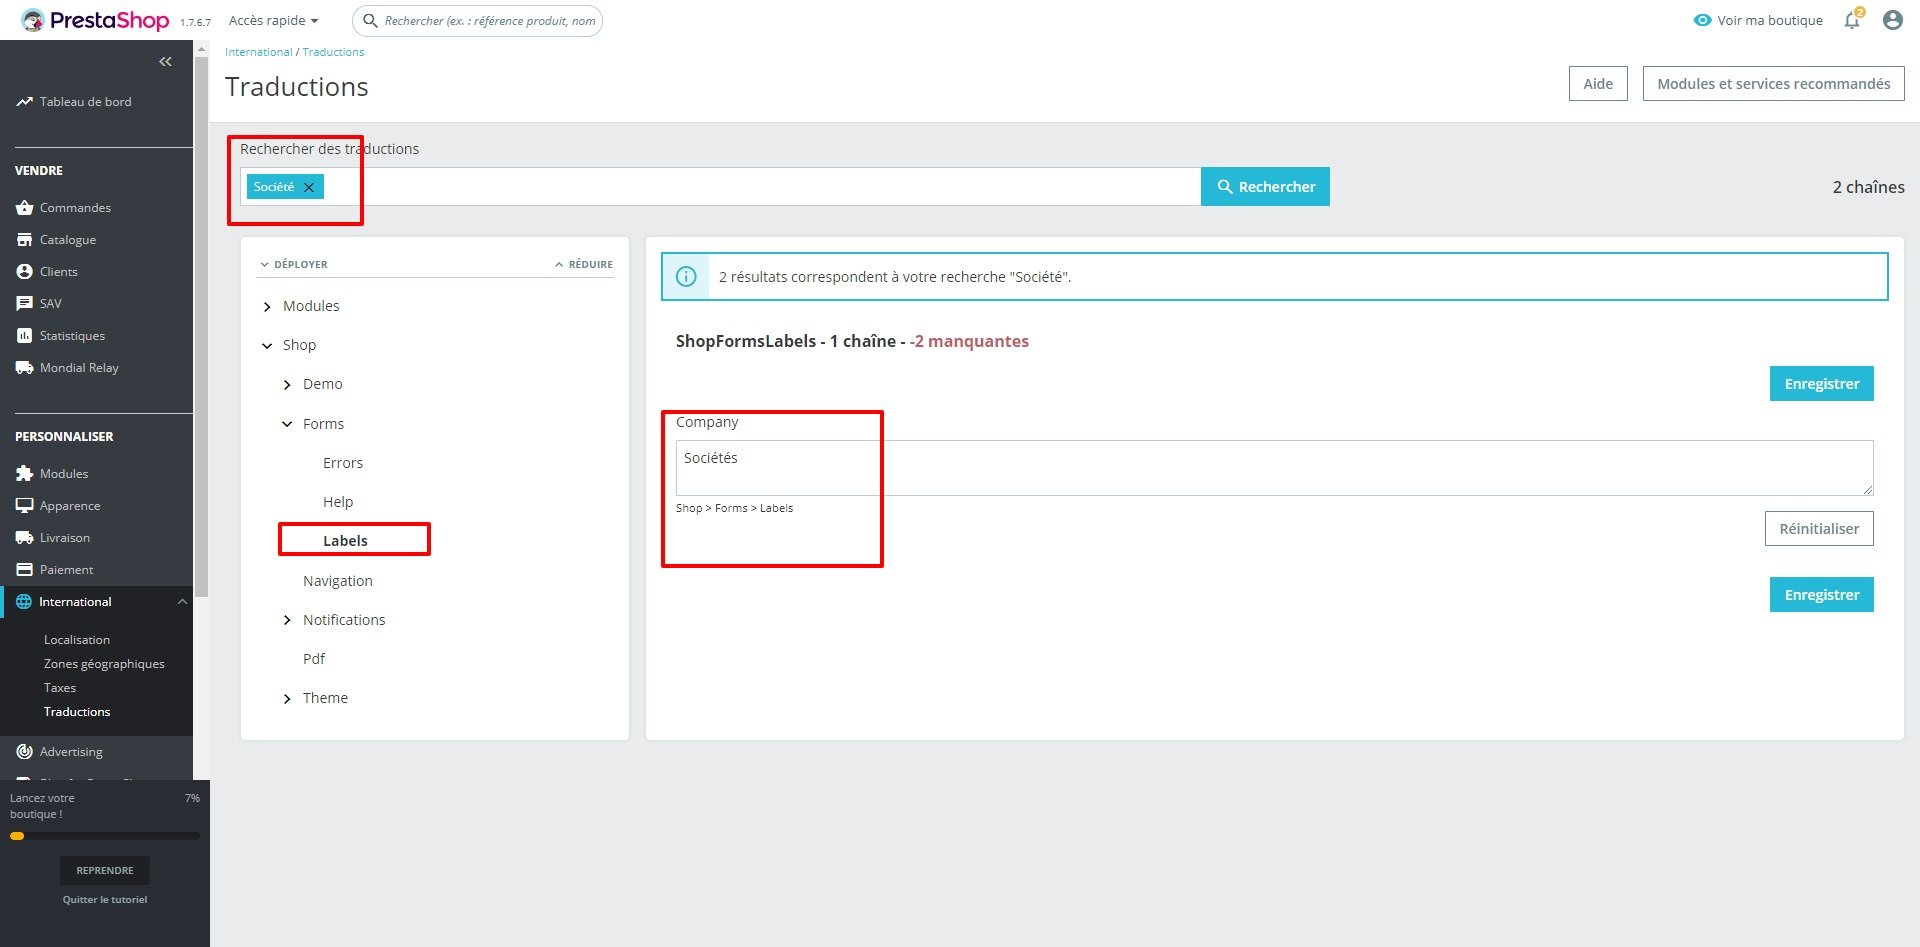Remove the Société search tag

(x=309, y=187)
